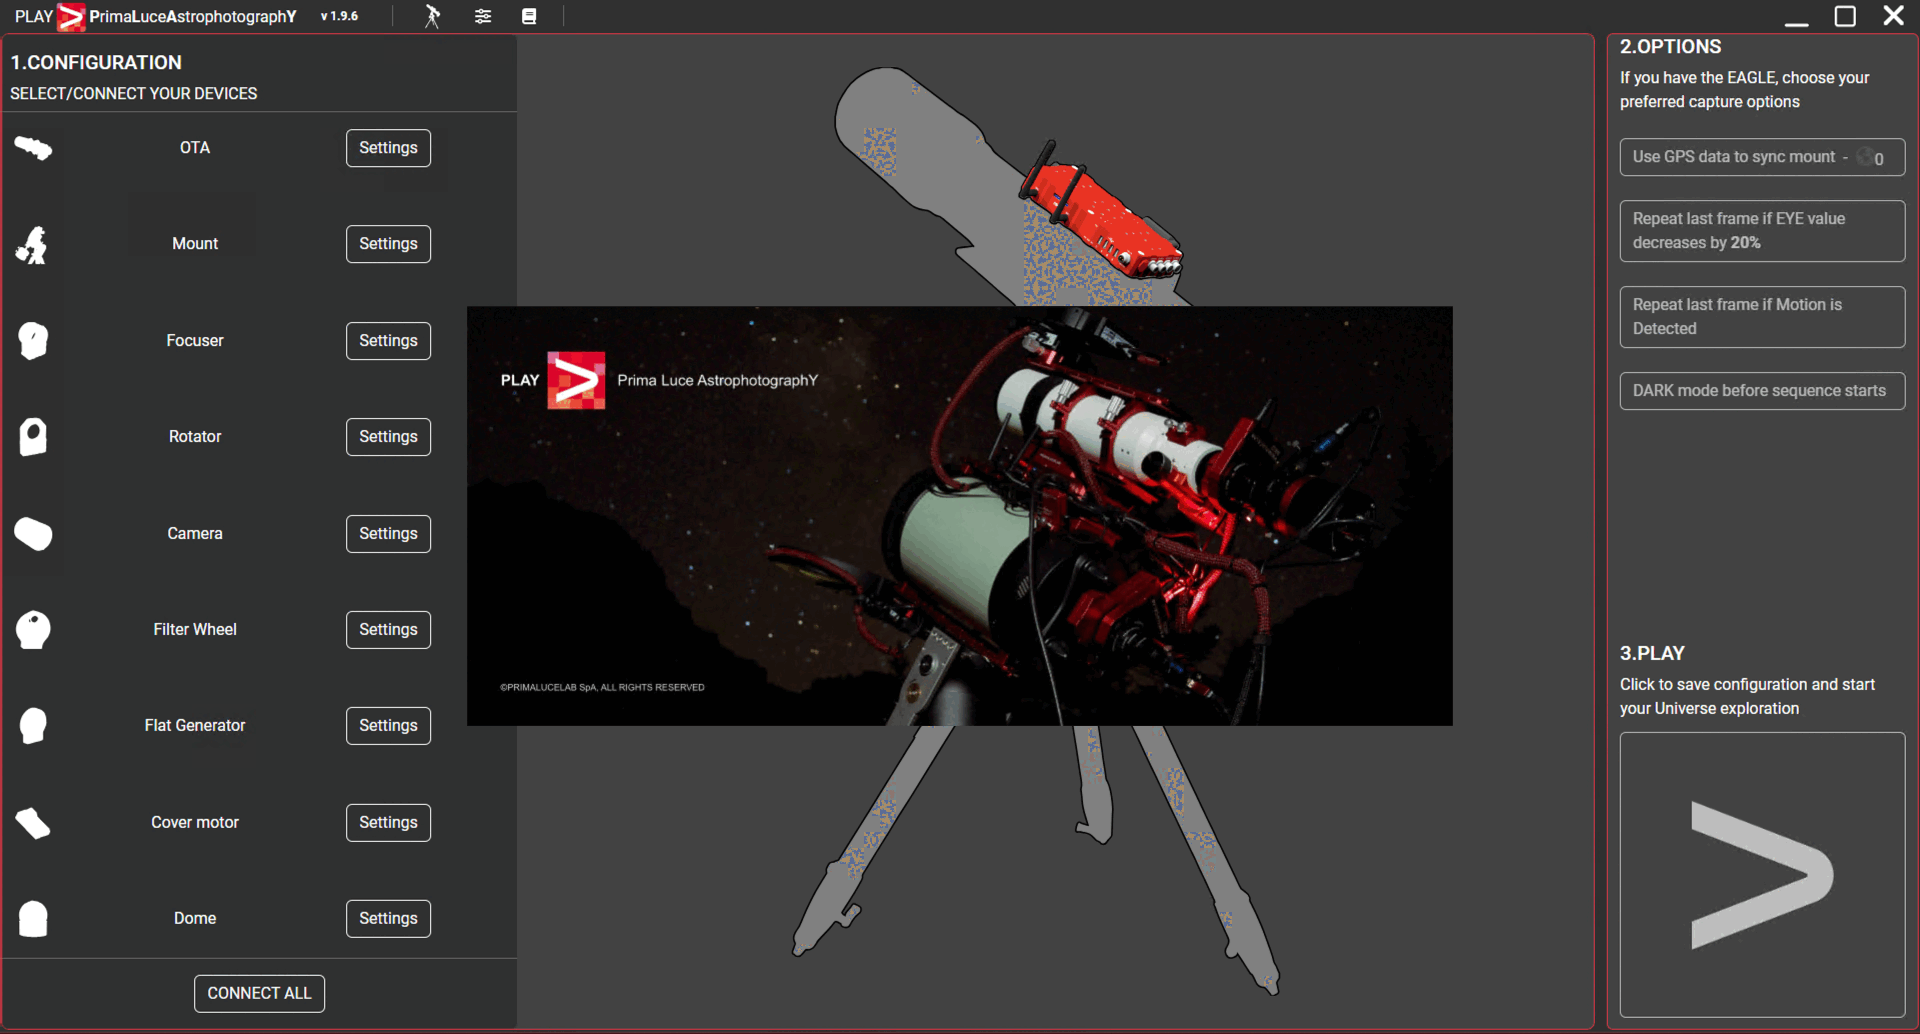Open the log document icon in title bar
Viewport: 1920px width, 1034px height.
click(529, 16)
